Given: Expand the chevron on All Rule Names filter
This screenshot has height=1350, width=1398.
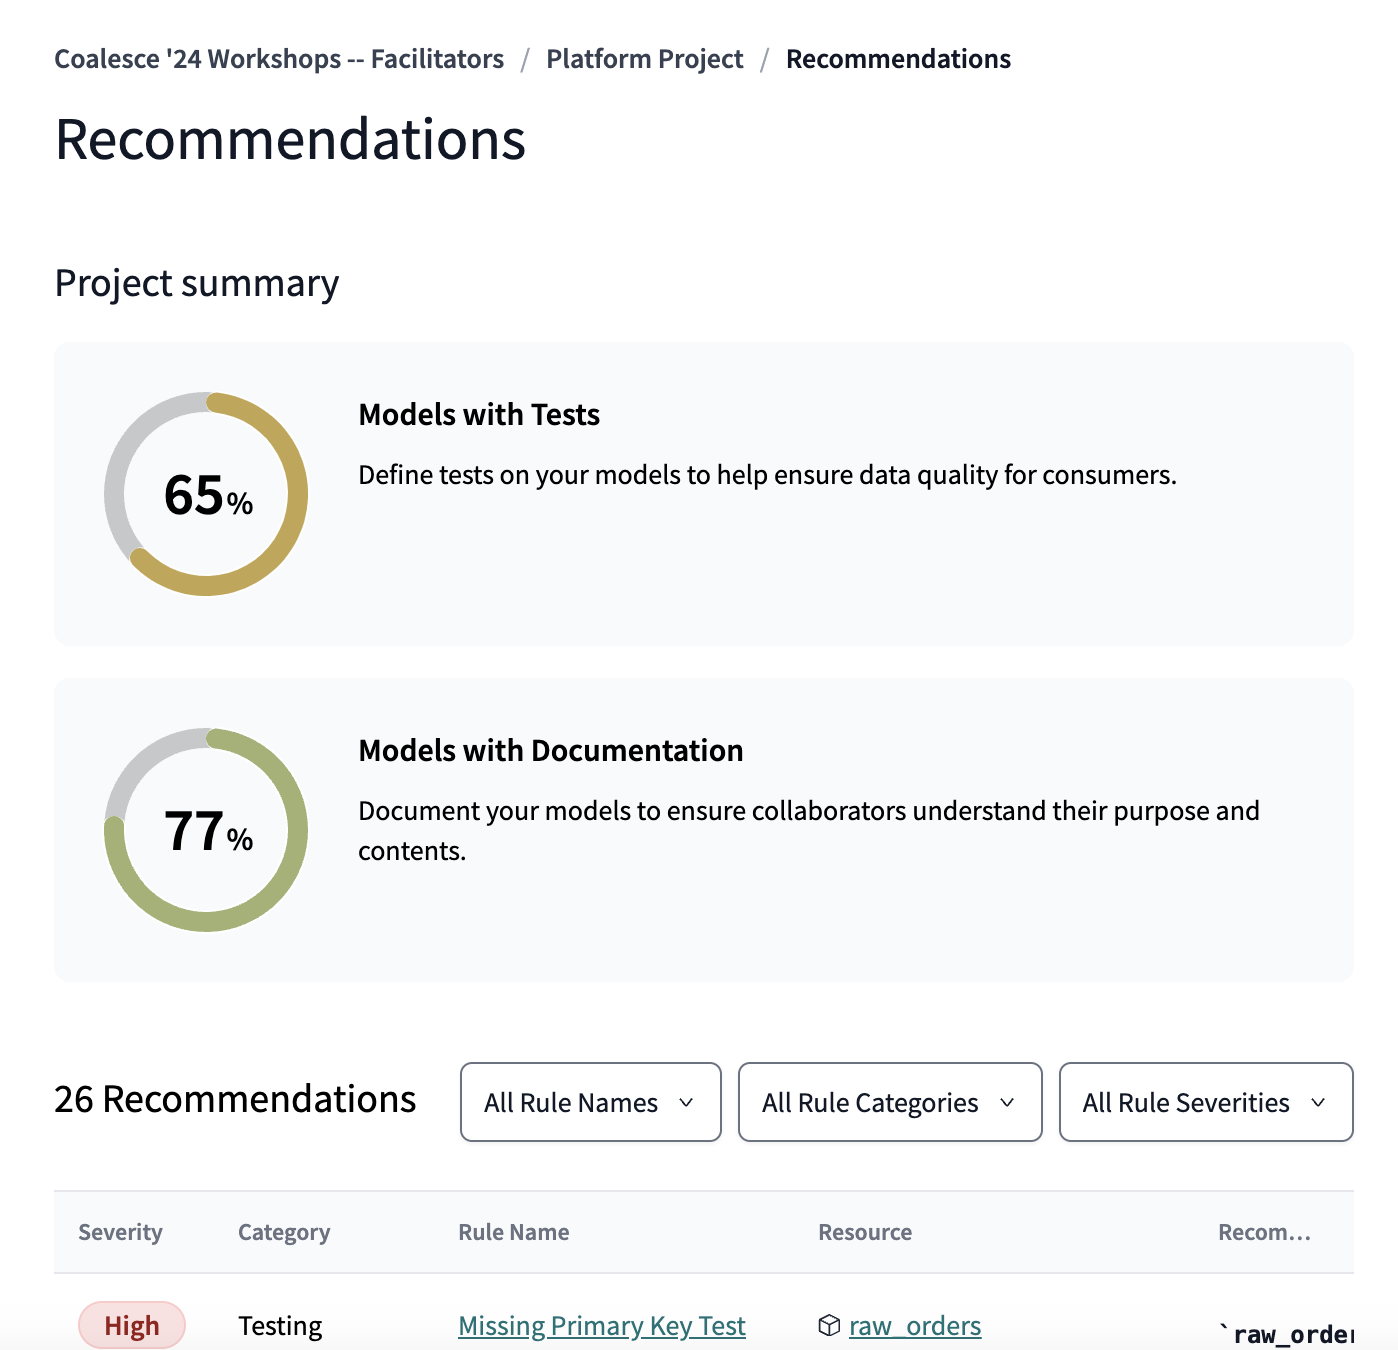Looking at the screenshot, I should 686,1103.
